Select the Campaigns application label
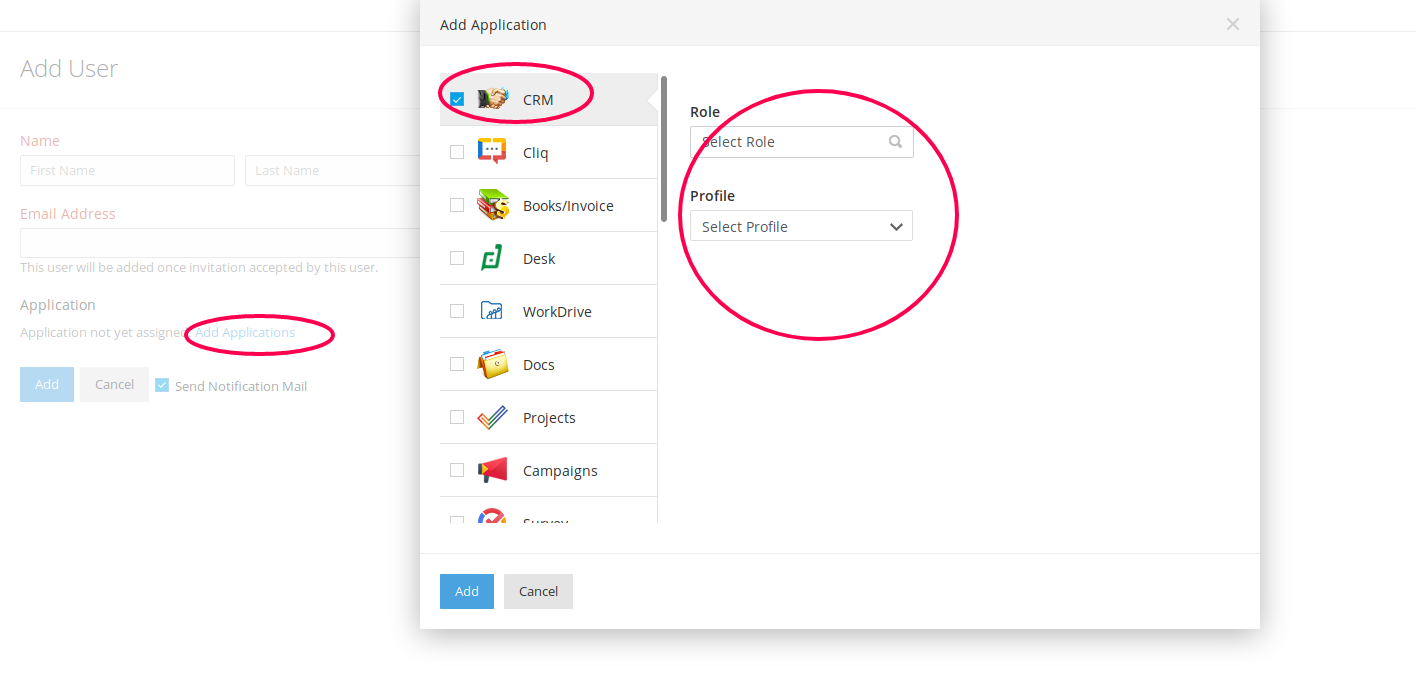Image resolution: width=1416 pixels, height=695 pixels. [x=560, y=471]
